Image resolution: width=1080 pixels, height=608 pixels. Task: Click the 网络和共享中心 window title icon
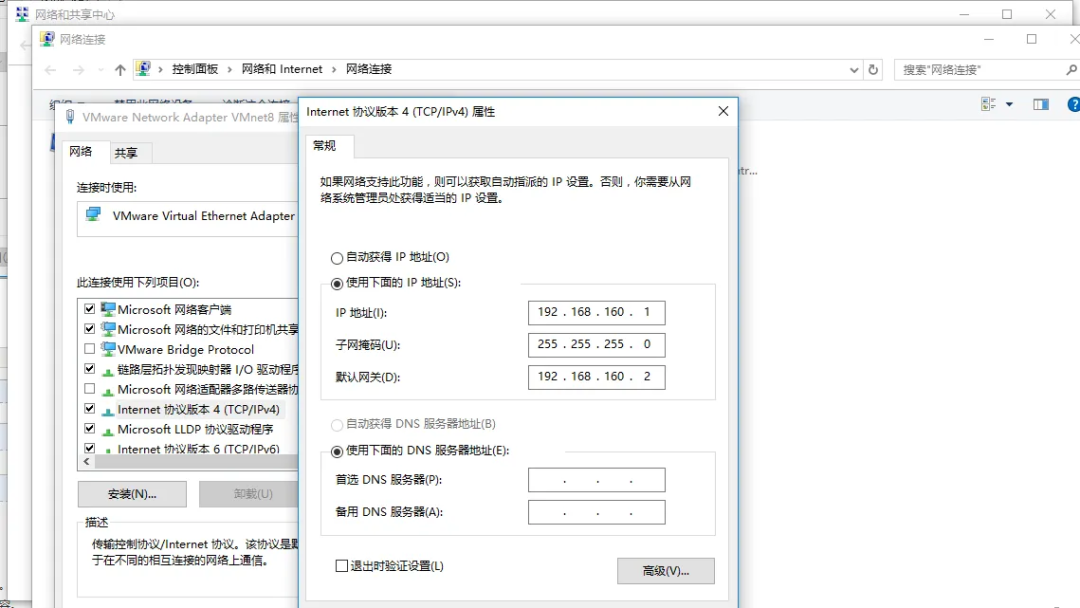pyautogui.click(x=22, y=14)
